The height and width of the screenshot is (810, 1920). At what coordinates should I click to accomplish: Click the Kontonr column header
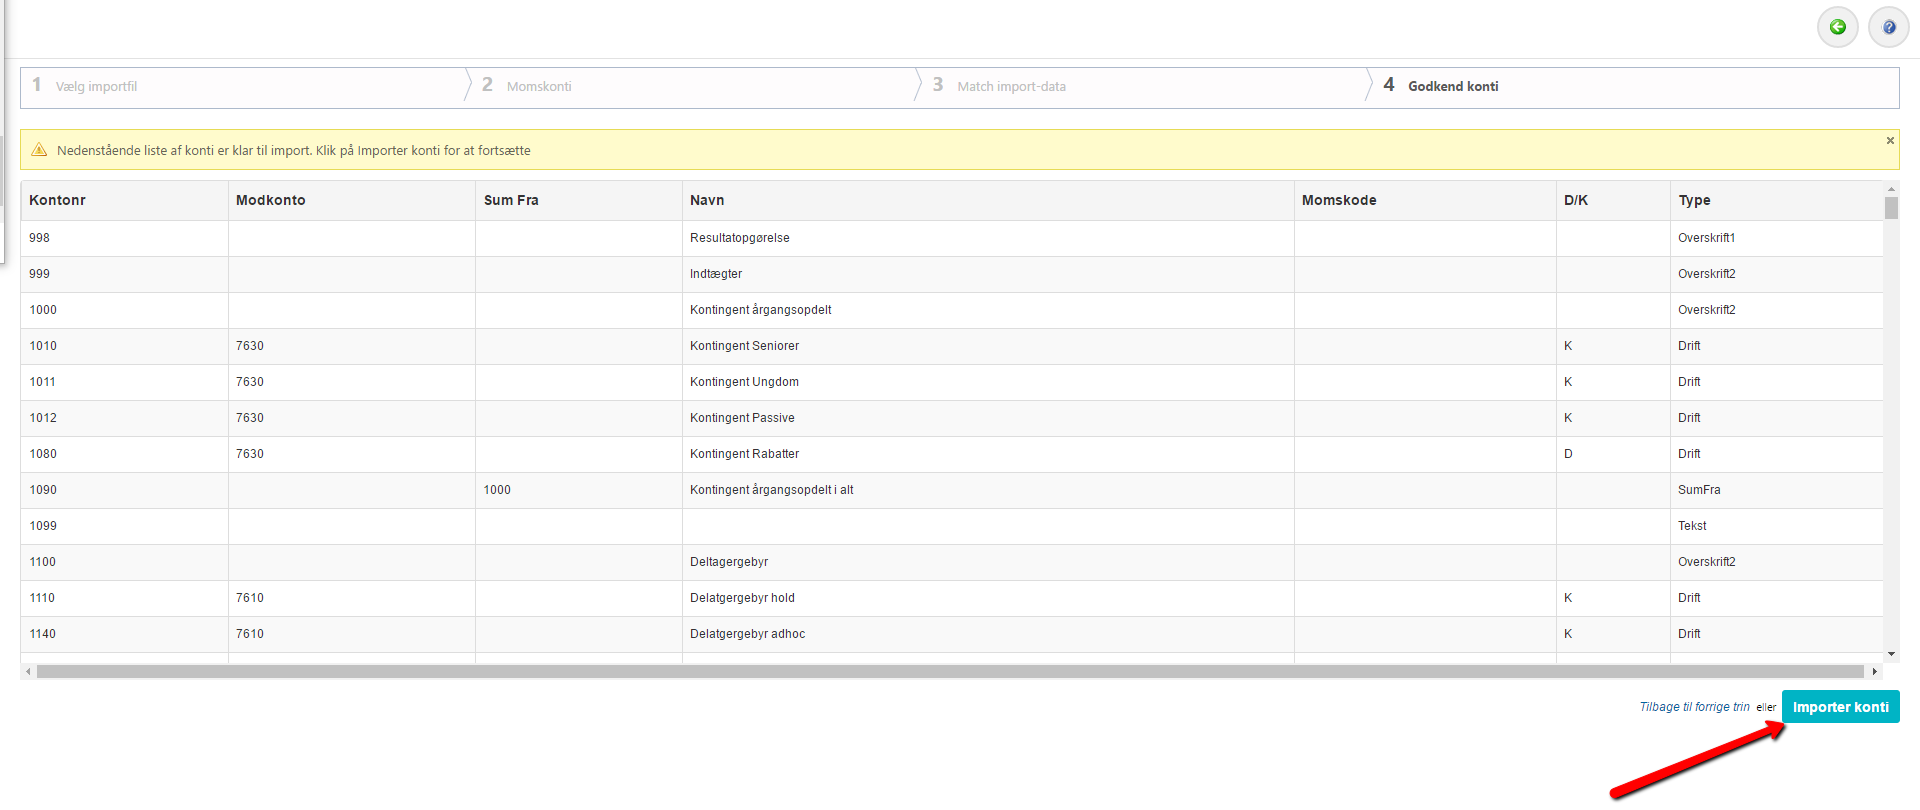point(57,200)
